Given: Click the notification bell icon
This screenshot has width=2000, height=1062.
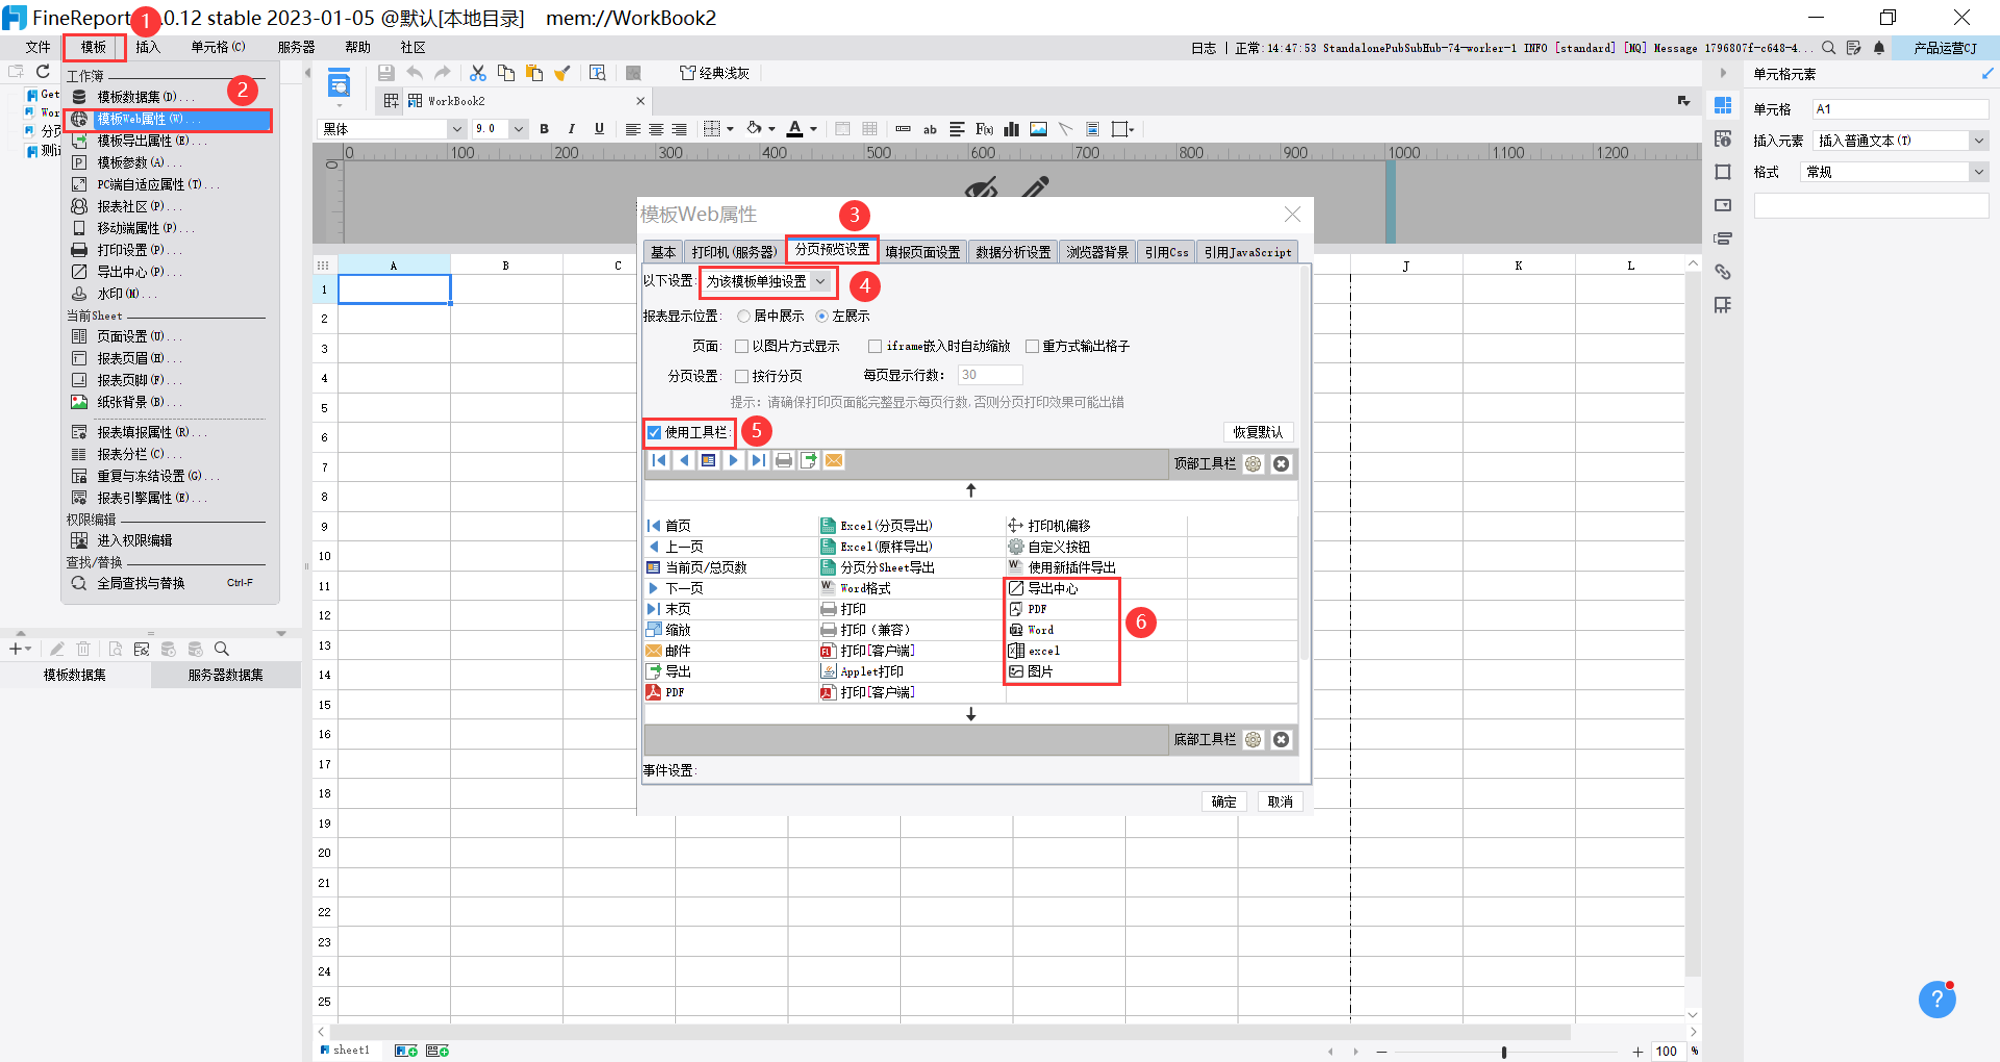Looking at the screenshot, I should [x=1879, y=48].
